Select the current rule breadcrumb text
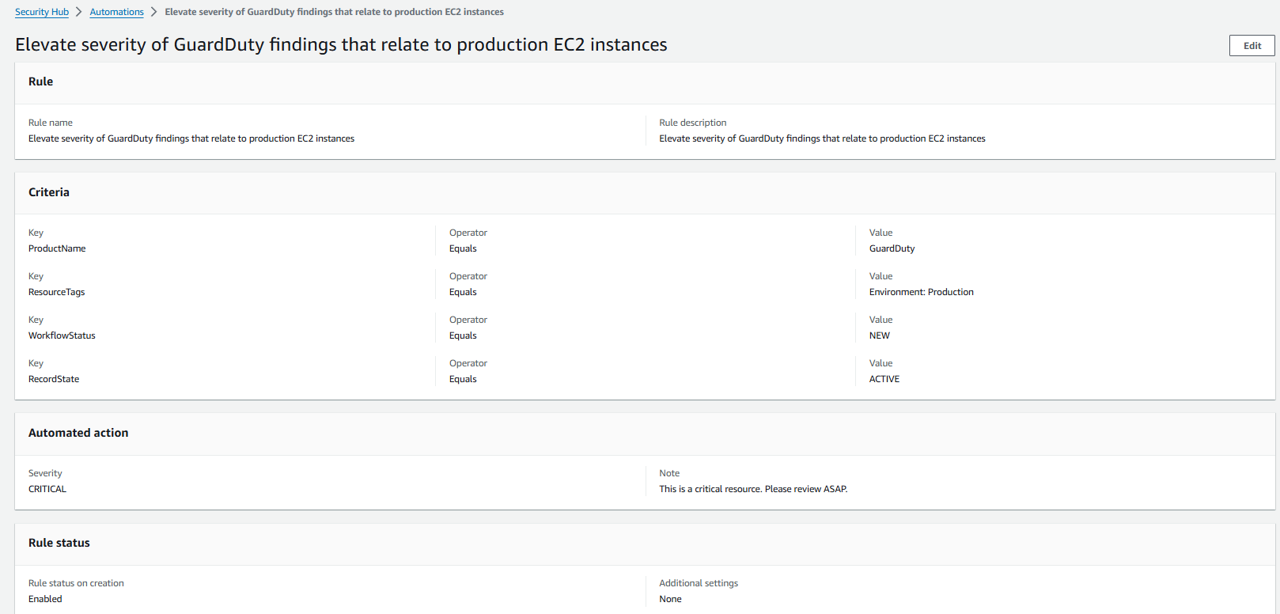This screenshot has height=614, width=1280. (334, 12)
